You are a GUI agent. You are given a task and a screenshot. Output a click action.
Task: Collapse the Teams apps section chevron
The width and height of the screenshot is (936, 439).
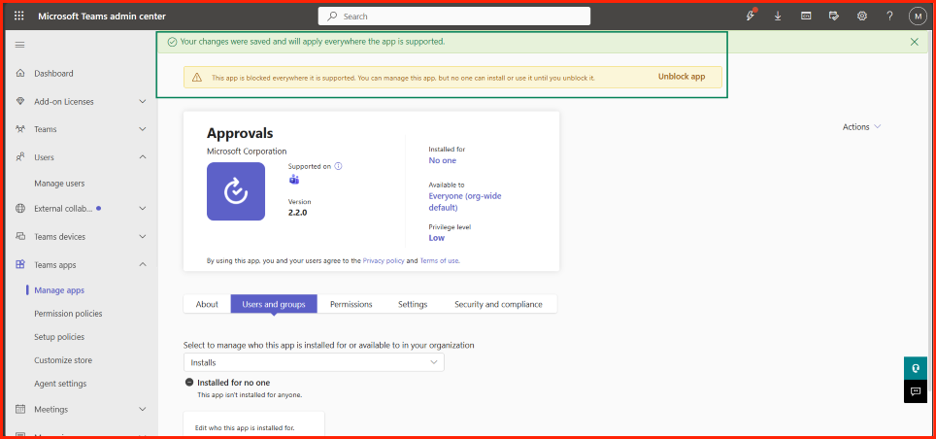(x=143, y=264)
